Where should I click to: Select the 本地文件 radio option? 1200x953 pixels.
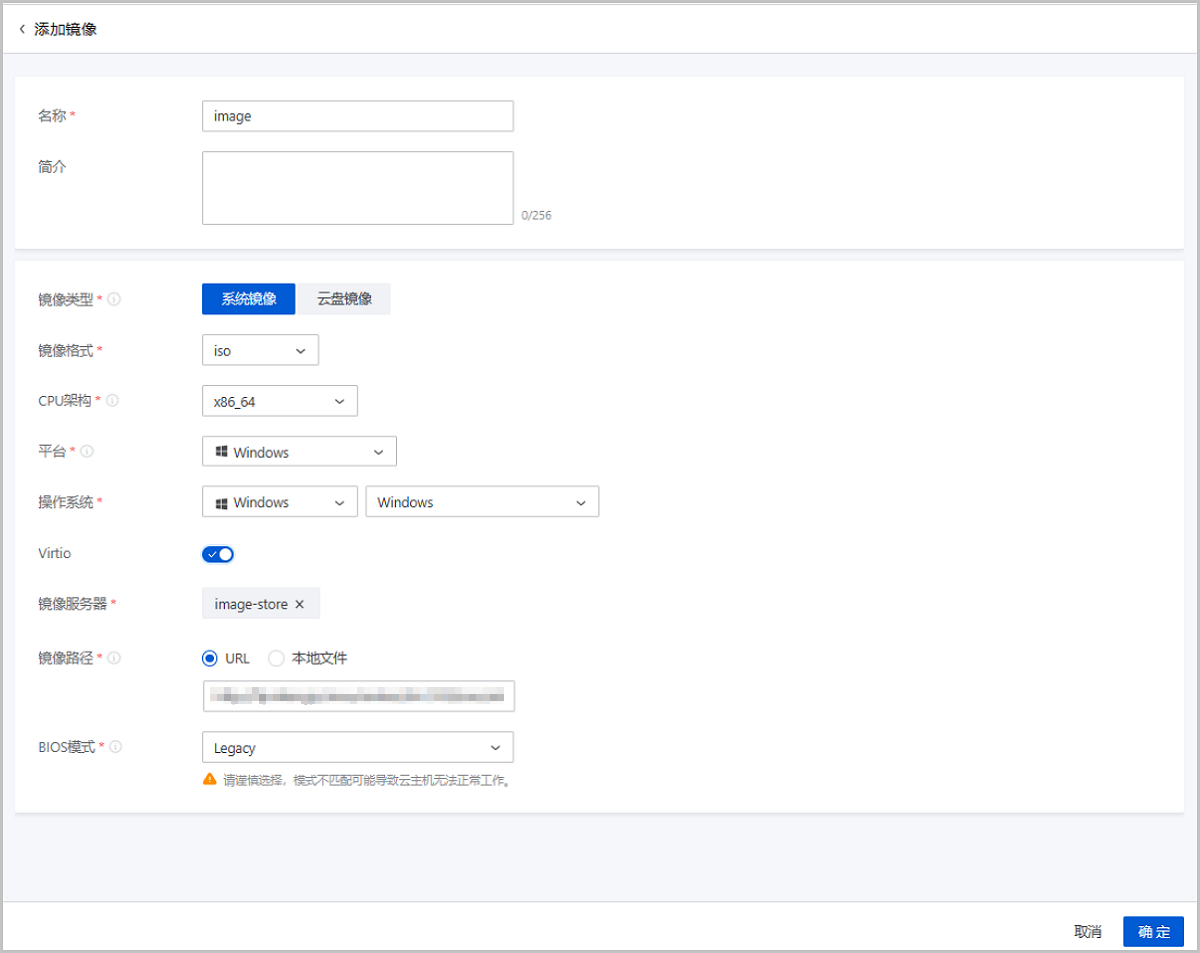tap(276, 658)
